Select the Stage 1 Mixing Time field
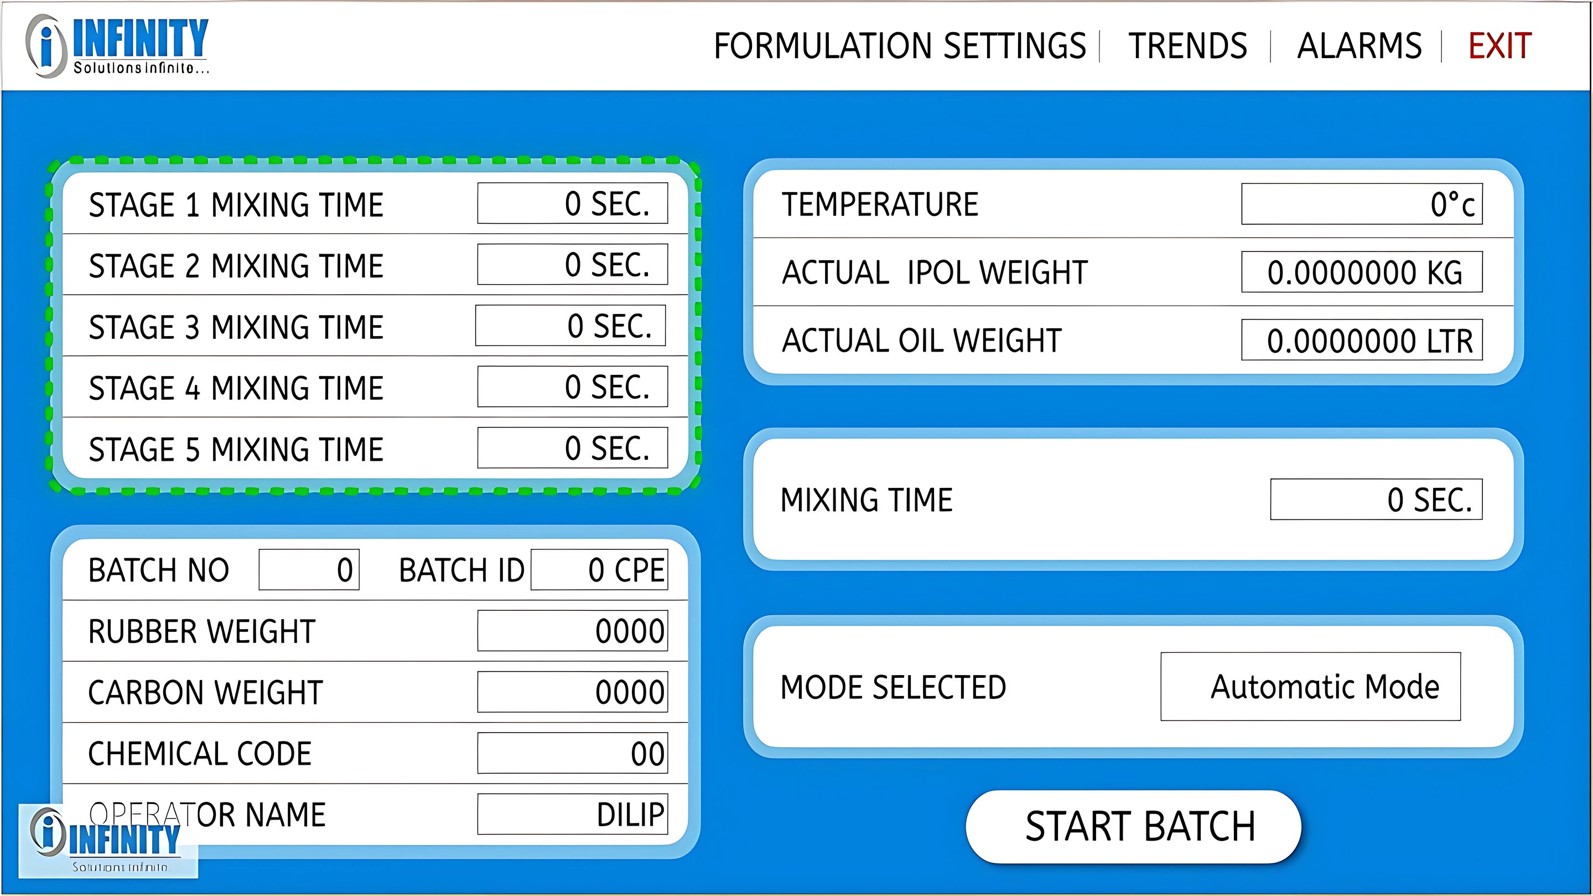 pyautogui.click(x=572, y=204)
